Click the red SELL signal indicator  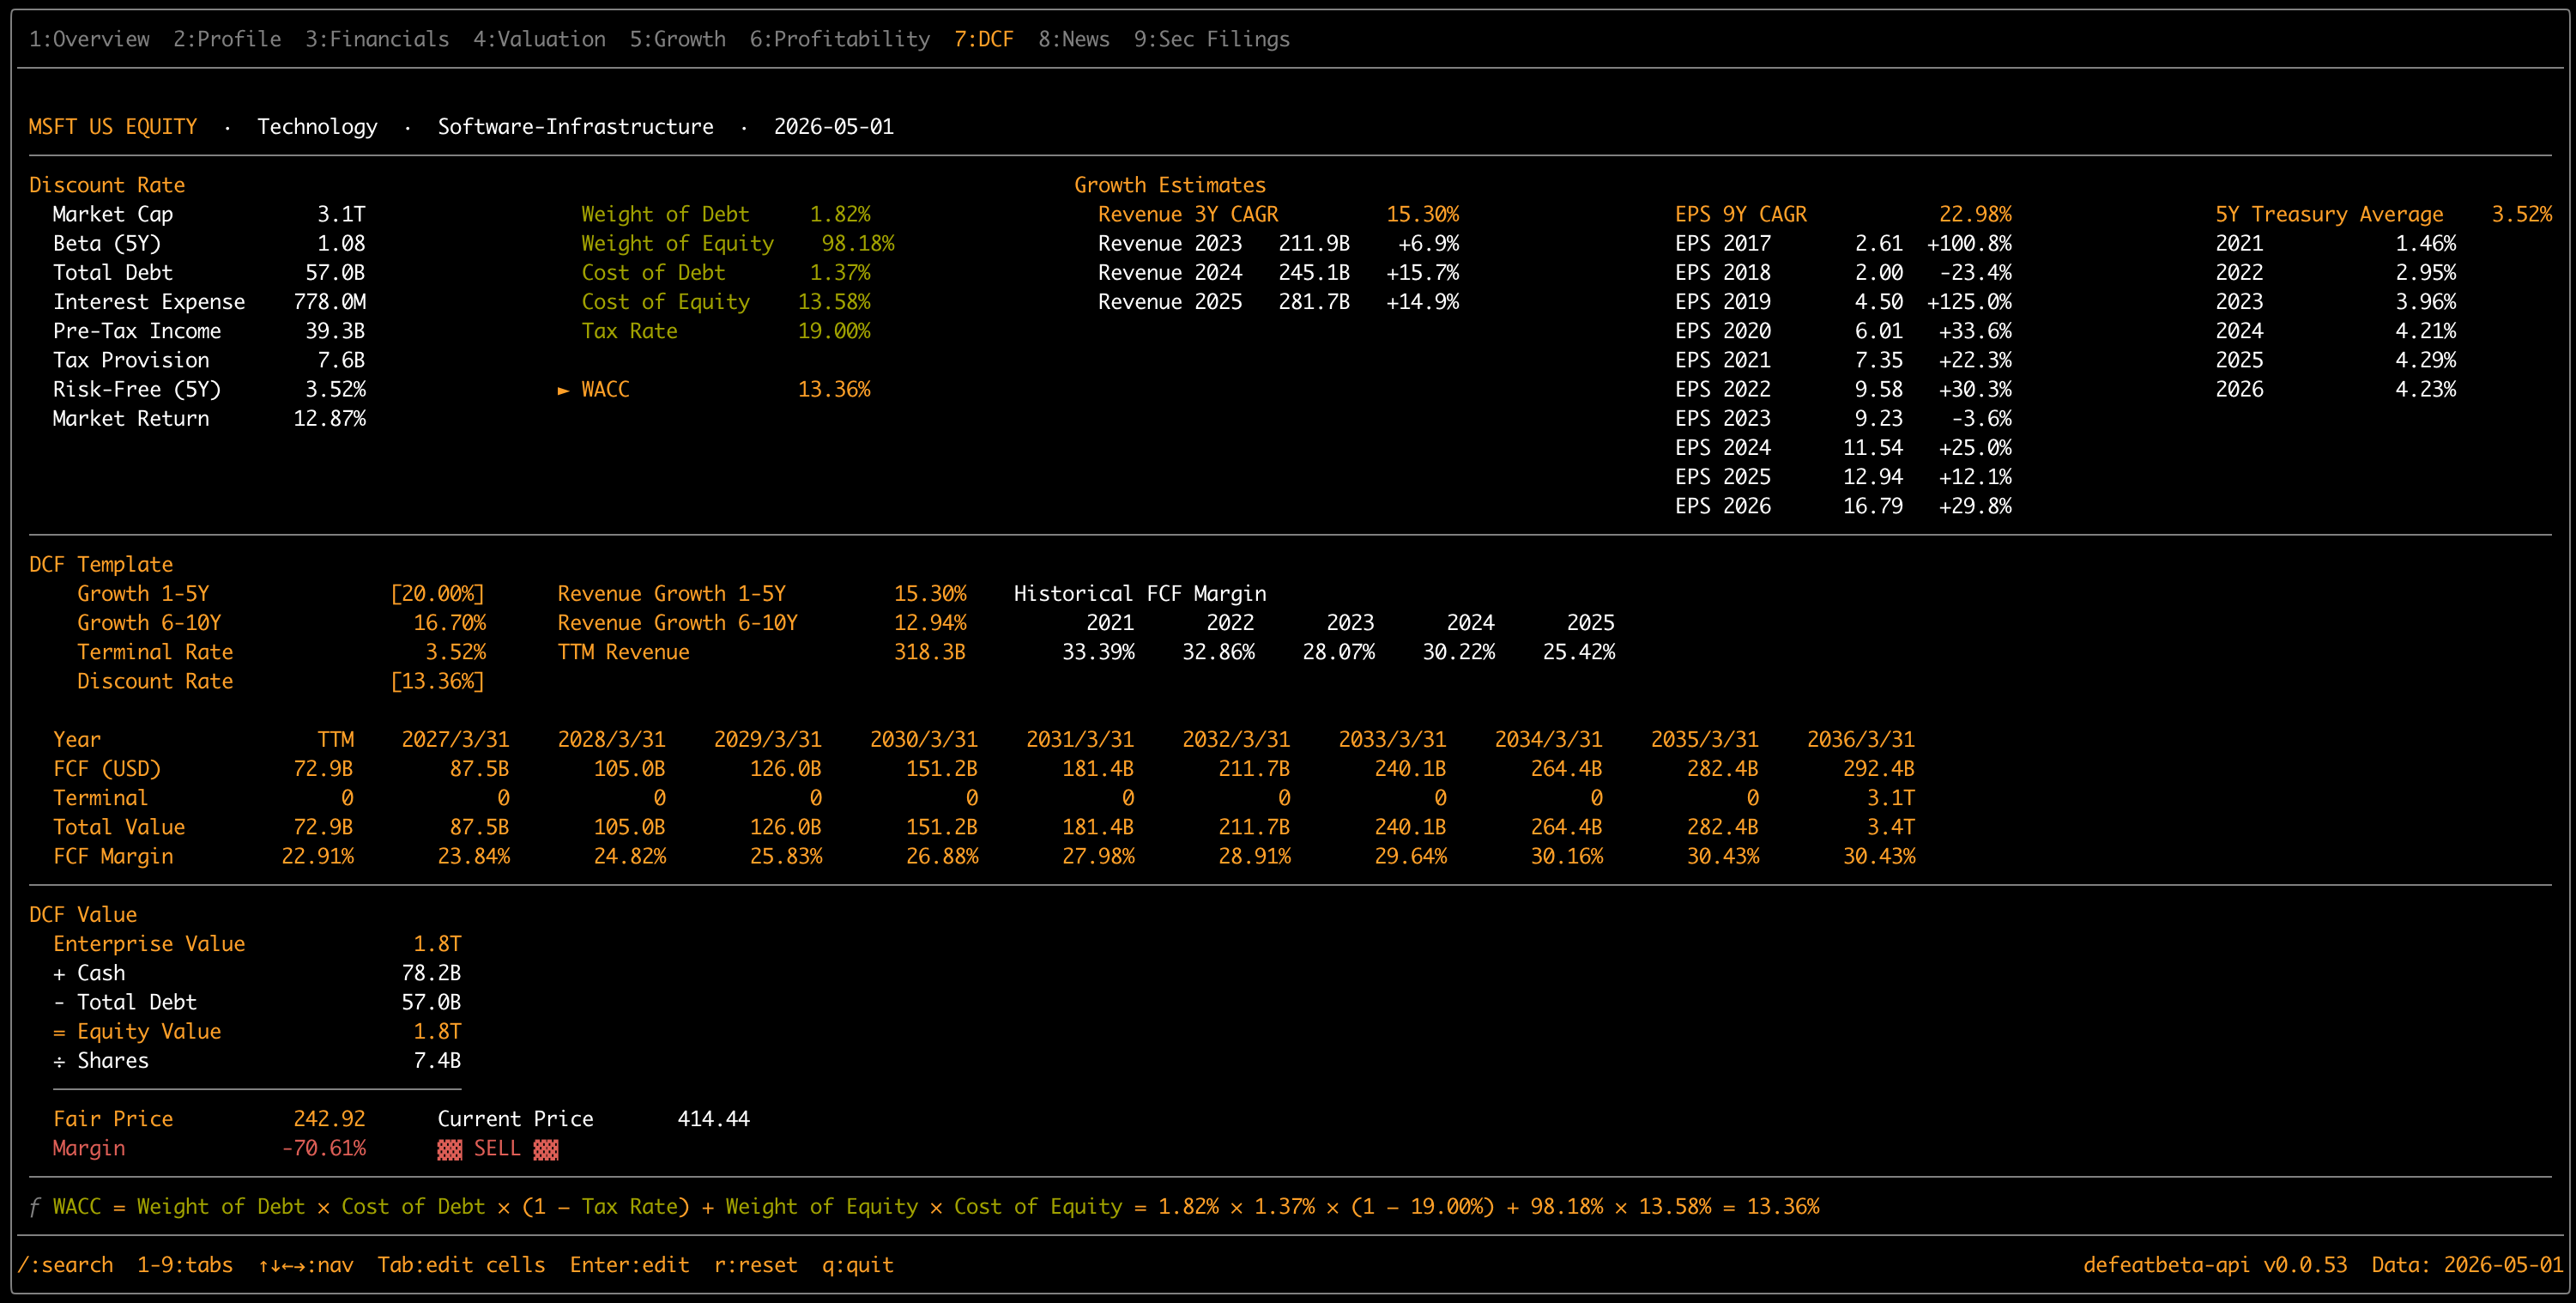[x=497, y=1149]
